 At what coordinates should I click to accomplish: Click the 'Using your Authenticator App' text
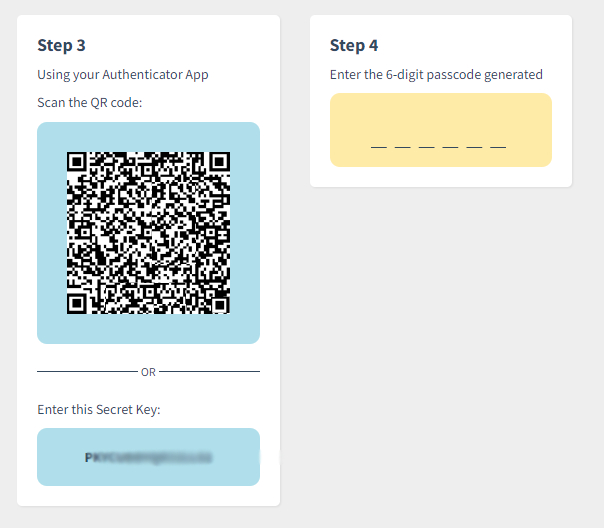click(x=123, y=74)
